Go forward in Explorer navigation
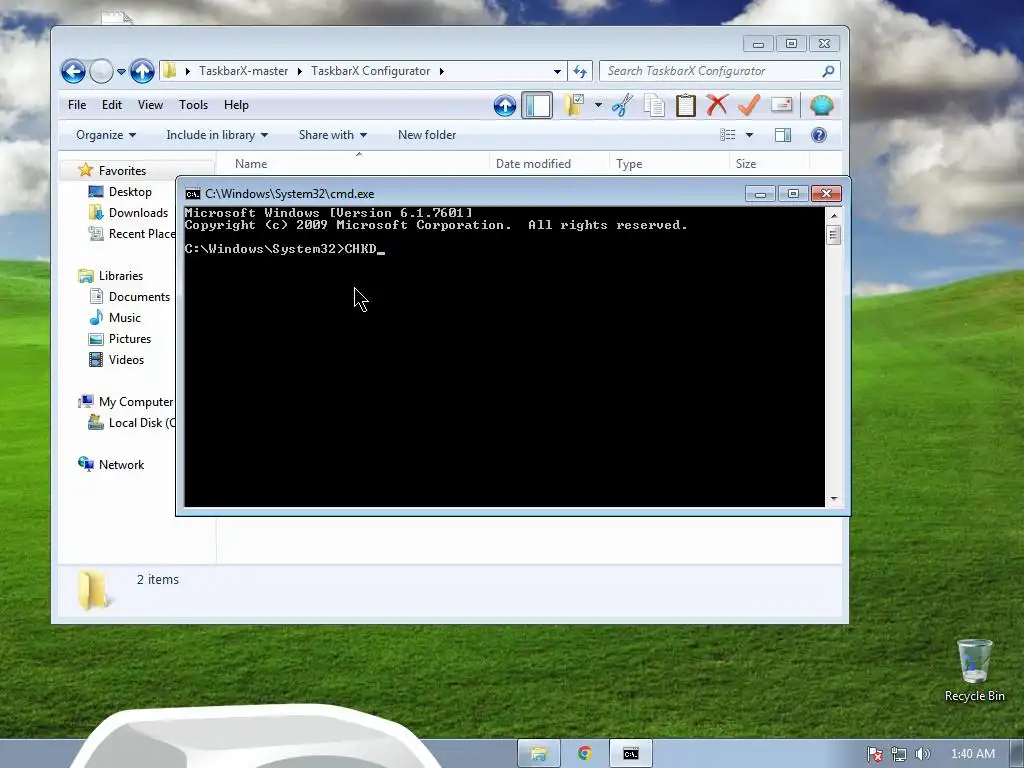The image size is (1024, 768). click(x=101, y=71)
